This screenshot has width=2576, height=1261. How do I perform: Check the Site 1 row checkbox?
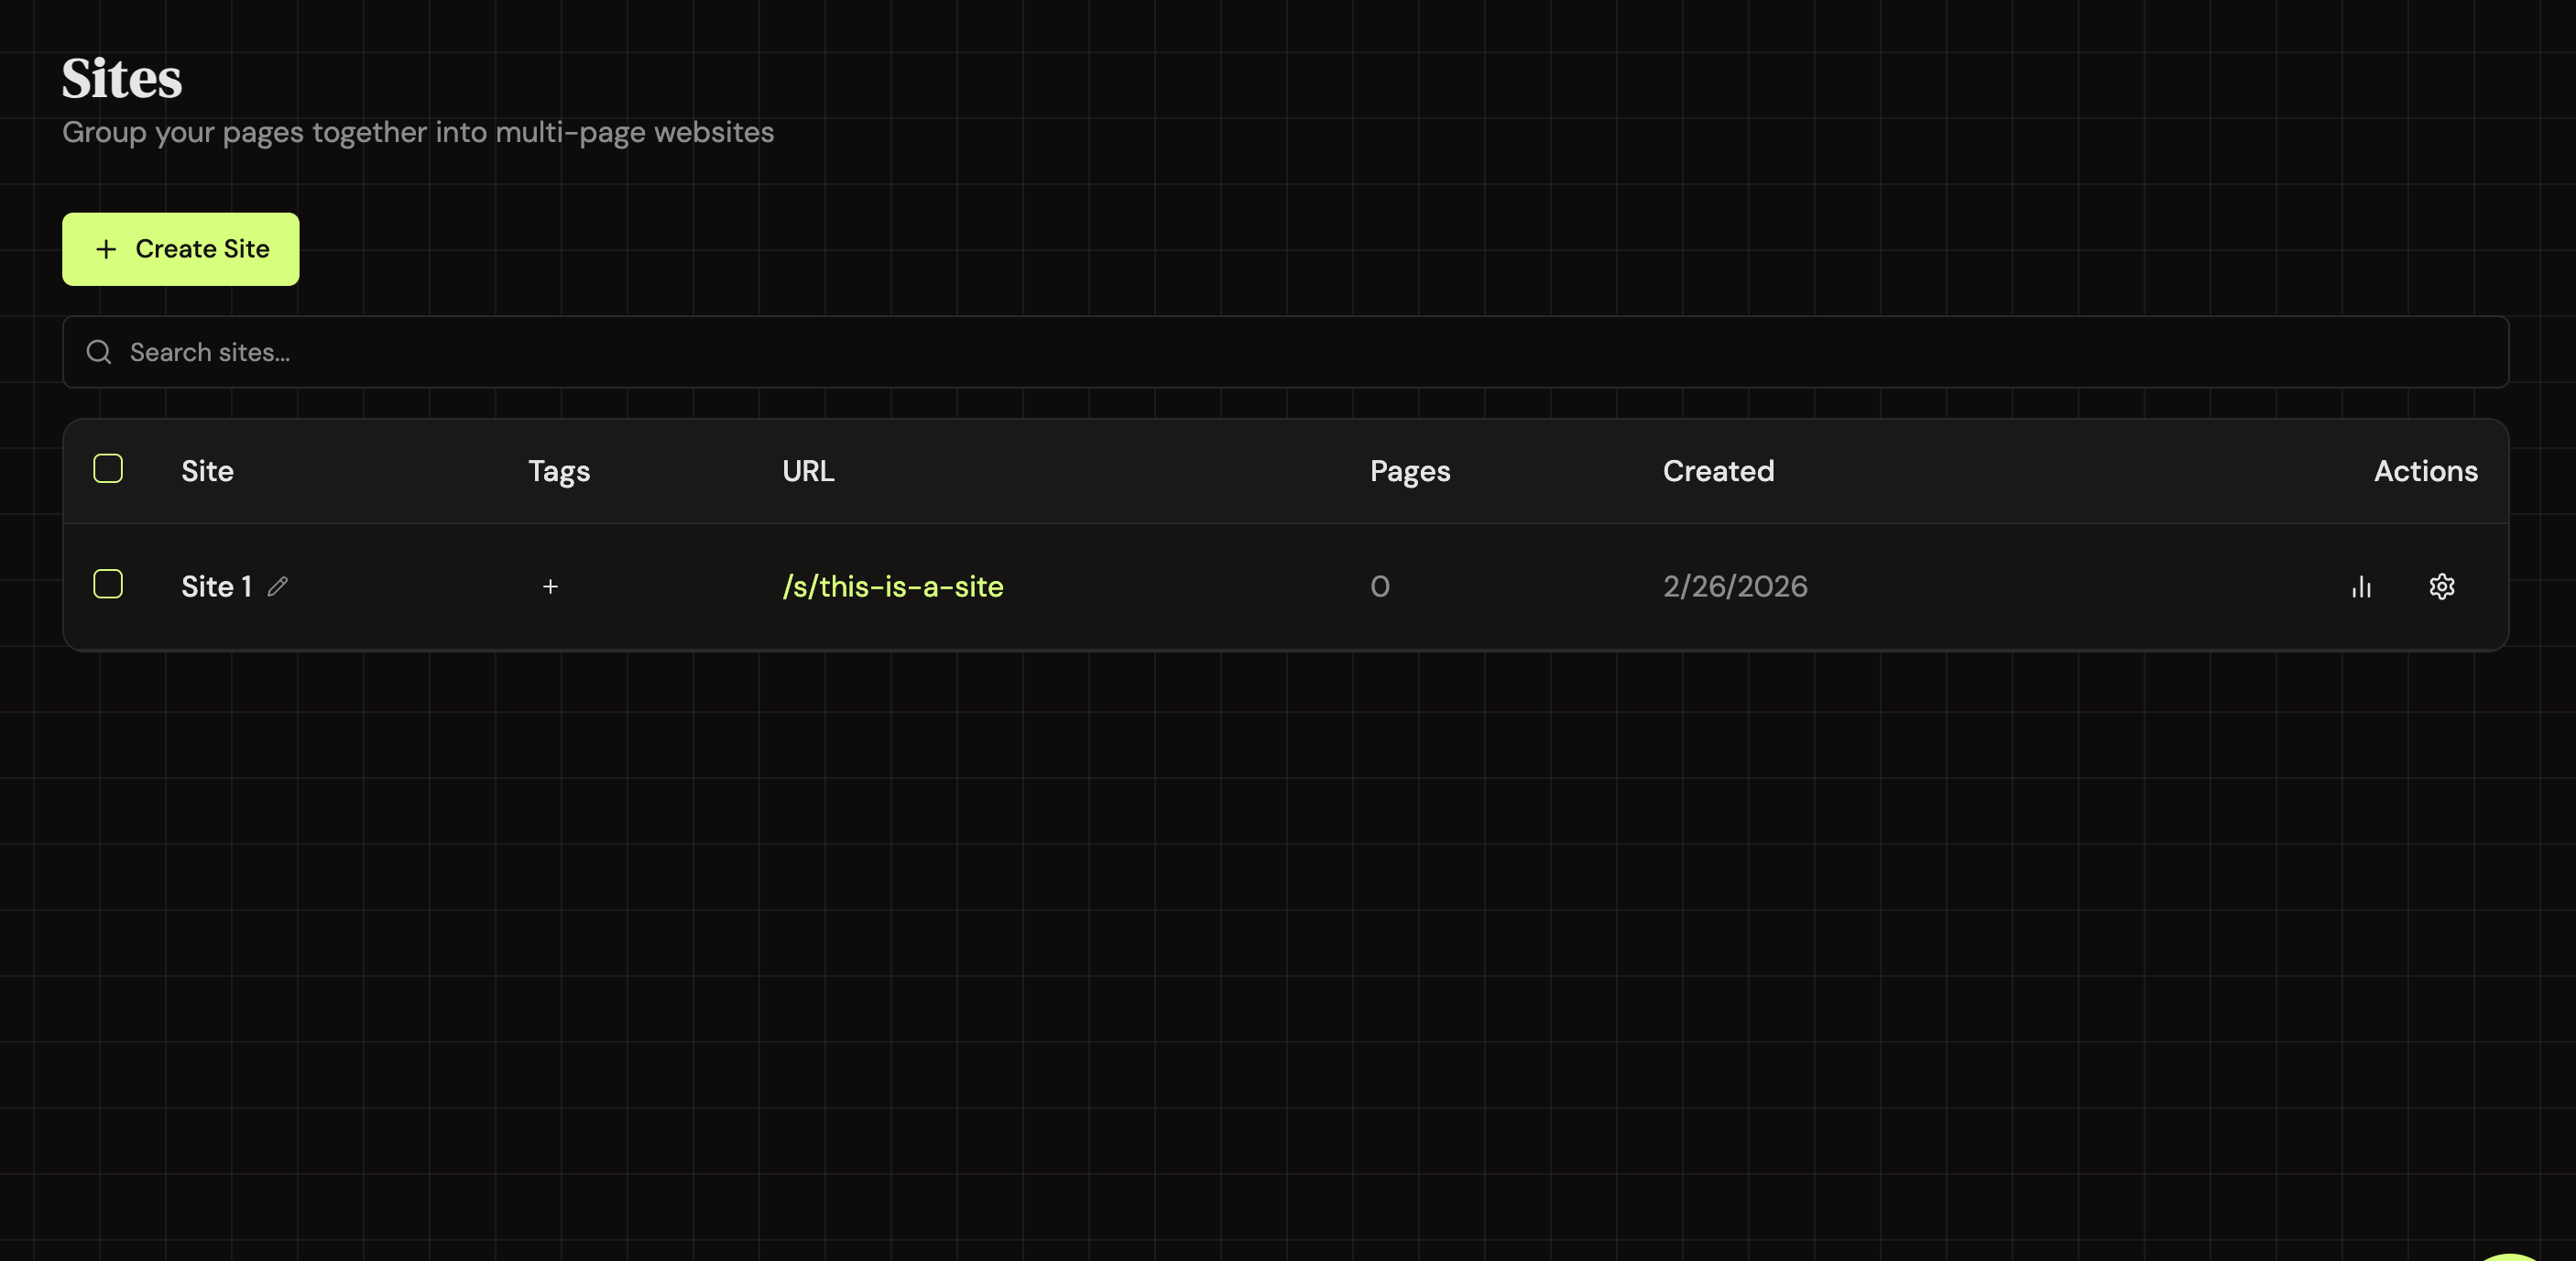coord(108,584)
